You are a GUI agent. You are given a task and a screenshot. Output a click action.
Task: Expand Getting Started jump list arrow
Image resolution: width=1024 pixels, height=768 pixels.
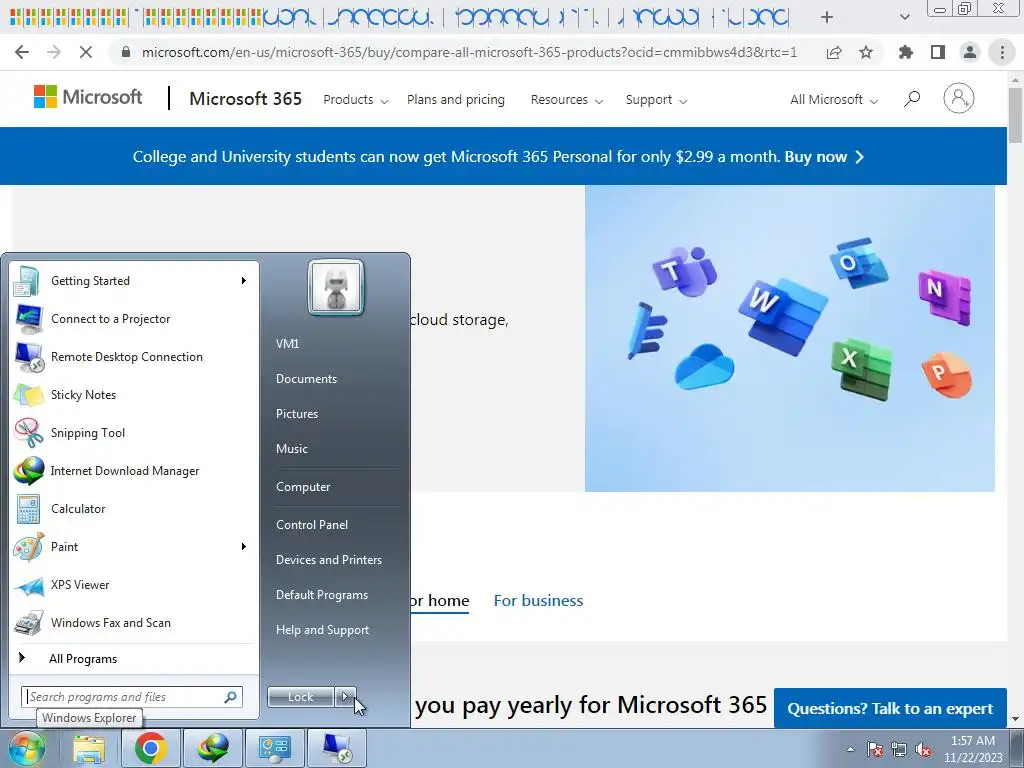pos(244,281)
